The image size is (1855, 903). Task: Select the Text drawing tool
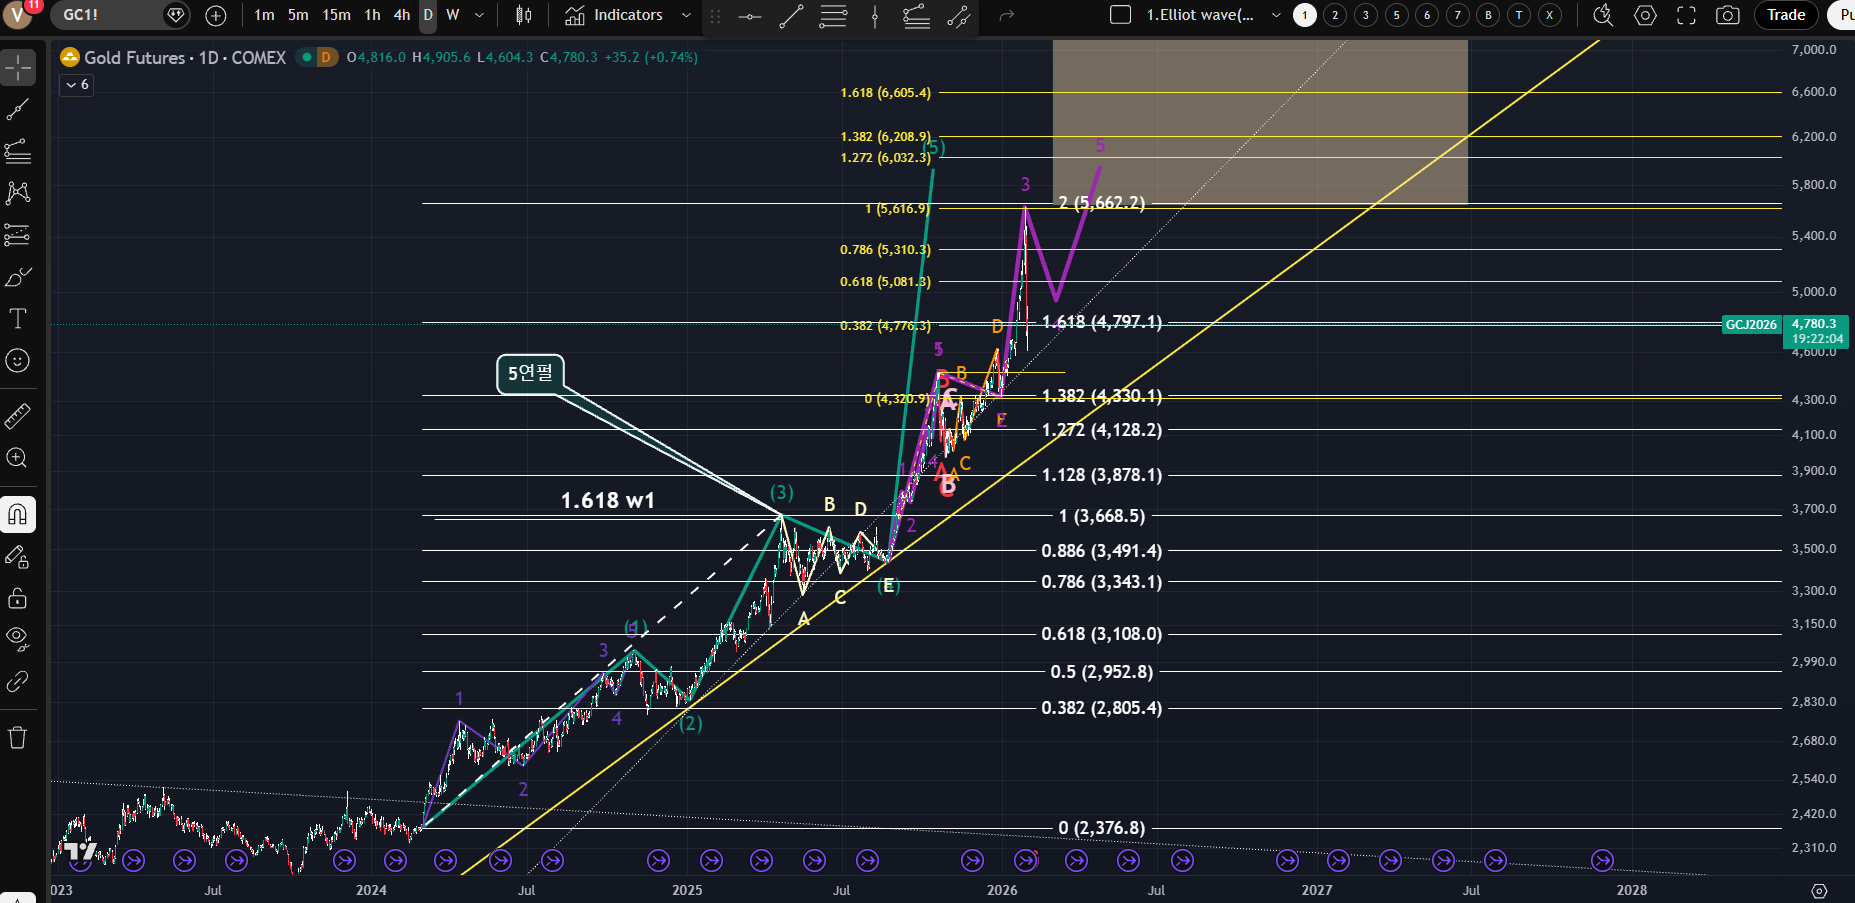(18, 319)
